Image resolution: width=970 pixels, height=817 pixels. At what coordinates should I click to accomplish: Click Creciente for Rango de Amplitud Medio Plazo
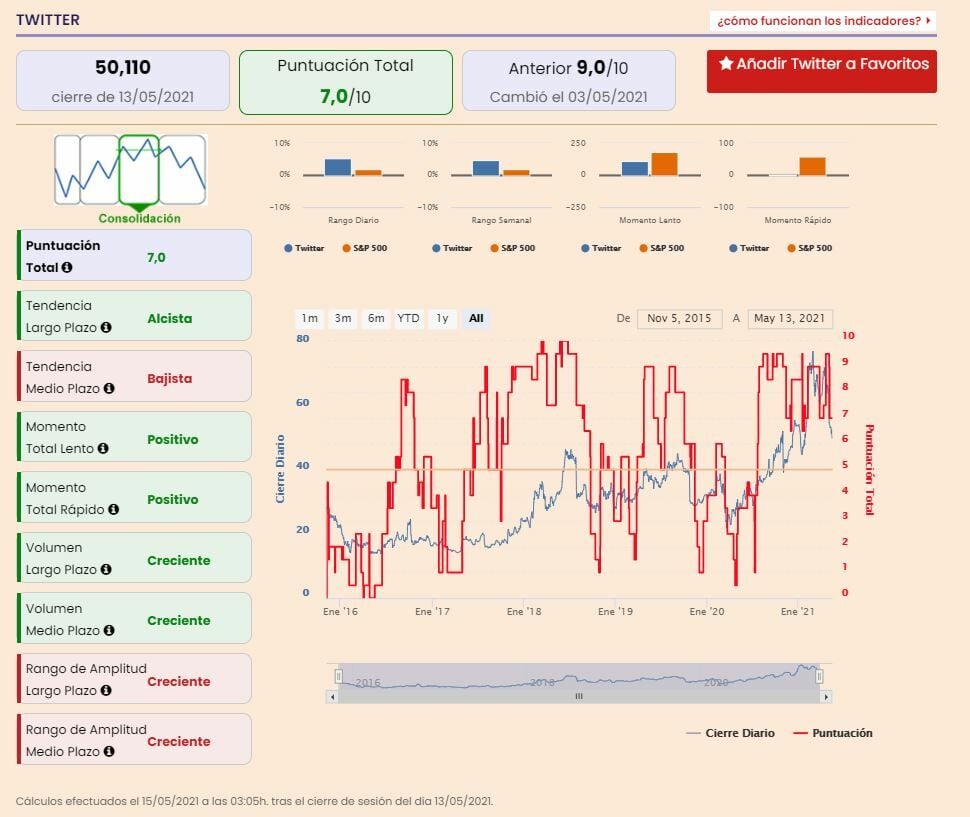[179, 741]
